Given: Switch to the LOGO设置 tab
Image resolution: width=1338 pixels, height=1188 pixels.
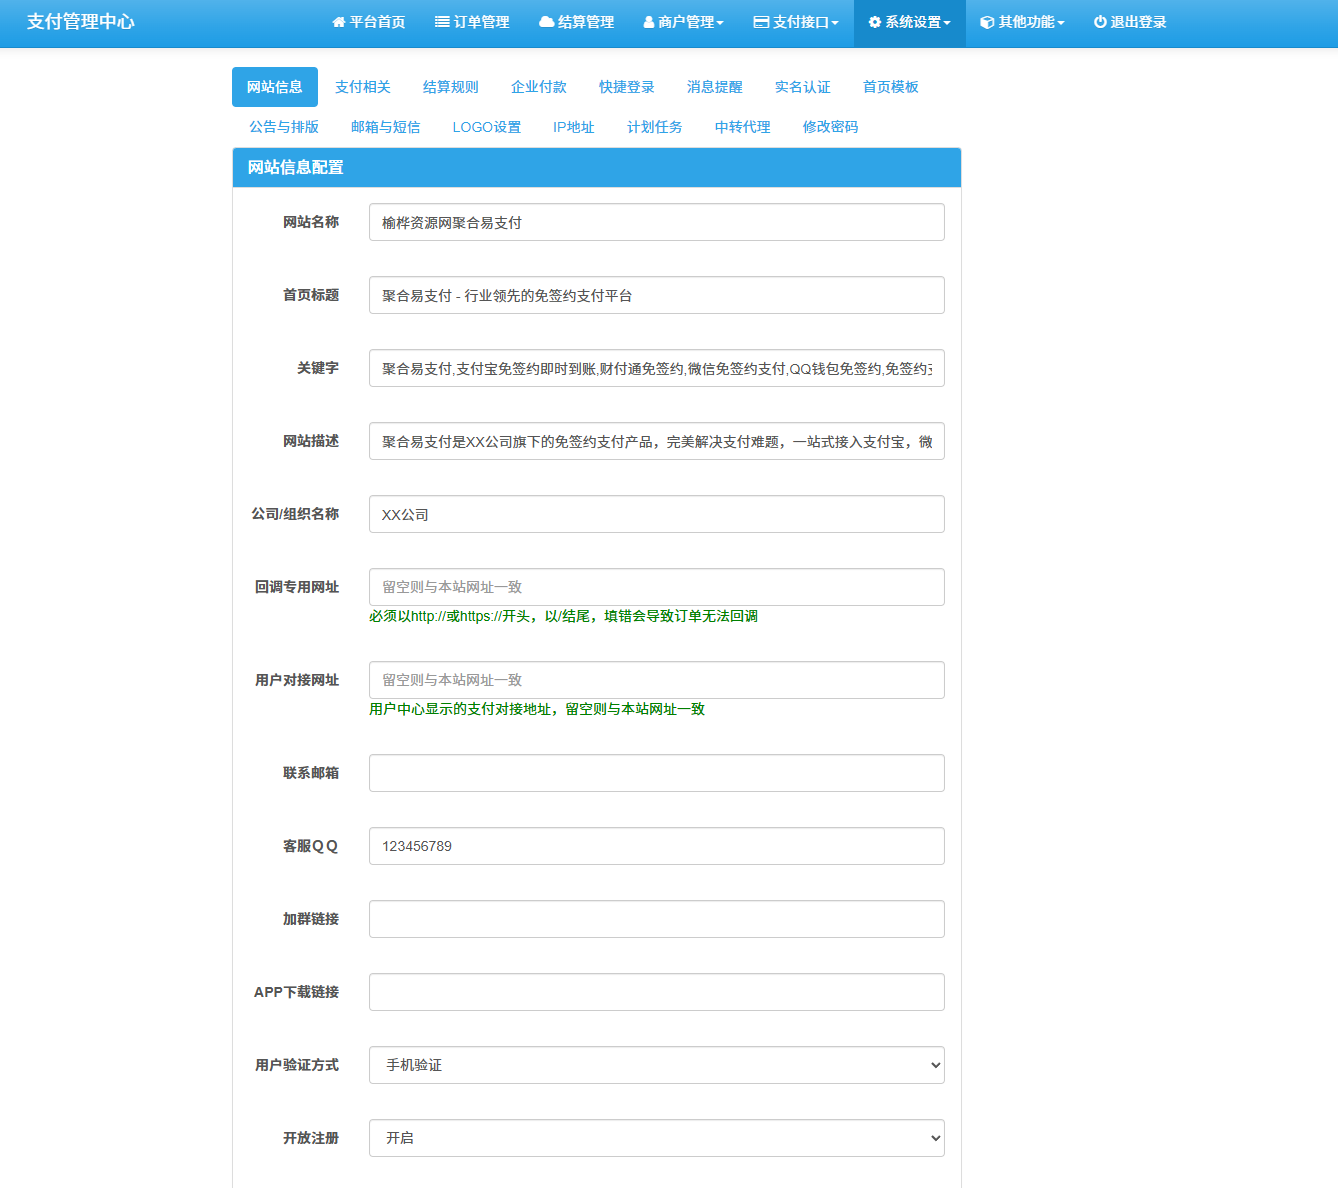Looking at the screenshot, I should [x=487, y=127].
